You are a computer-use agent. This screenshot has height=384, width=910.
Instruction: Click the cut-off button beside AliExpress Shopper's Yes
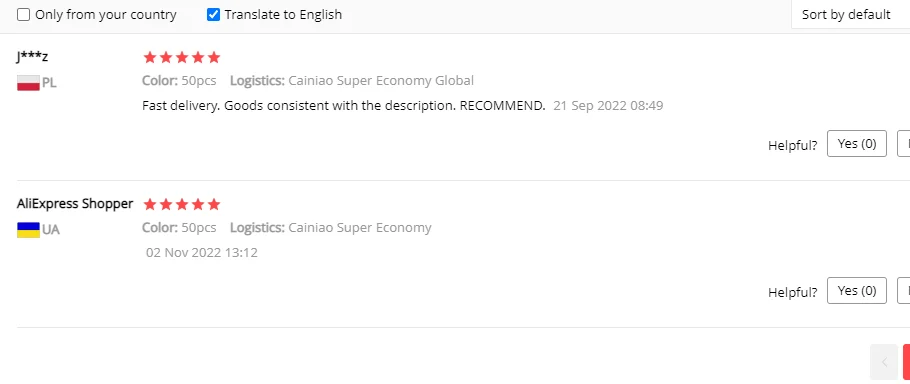coord(904,291)
